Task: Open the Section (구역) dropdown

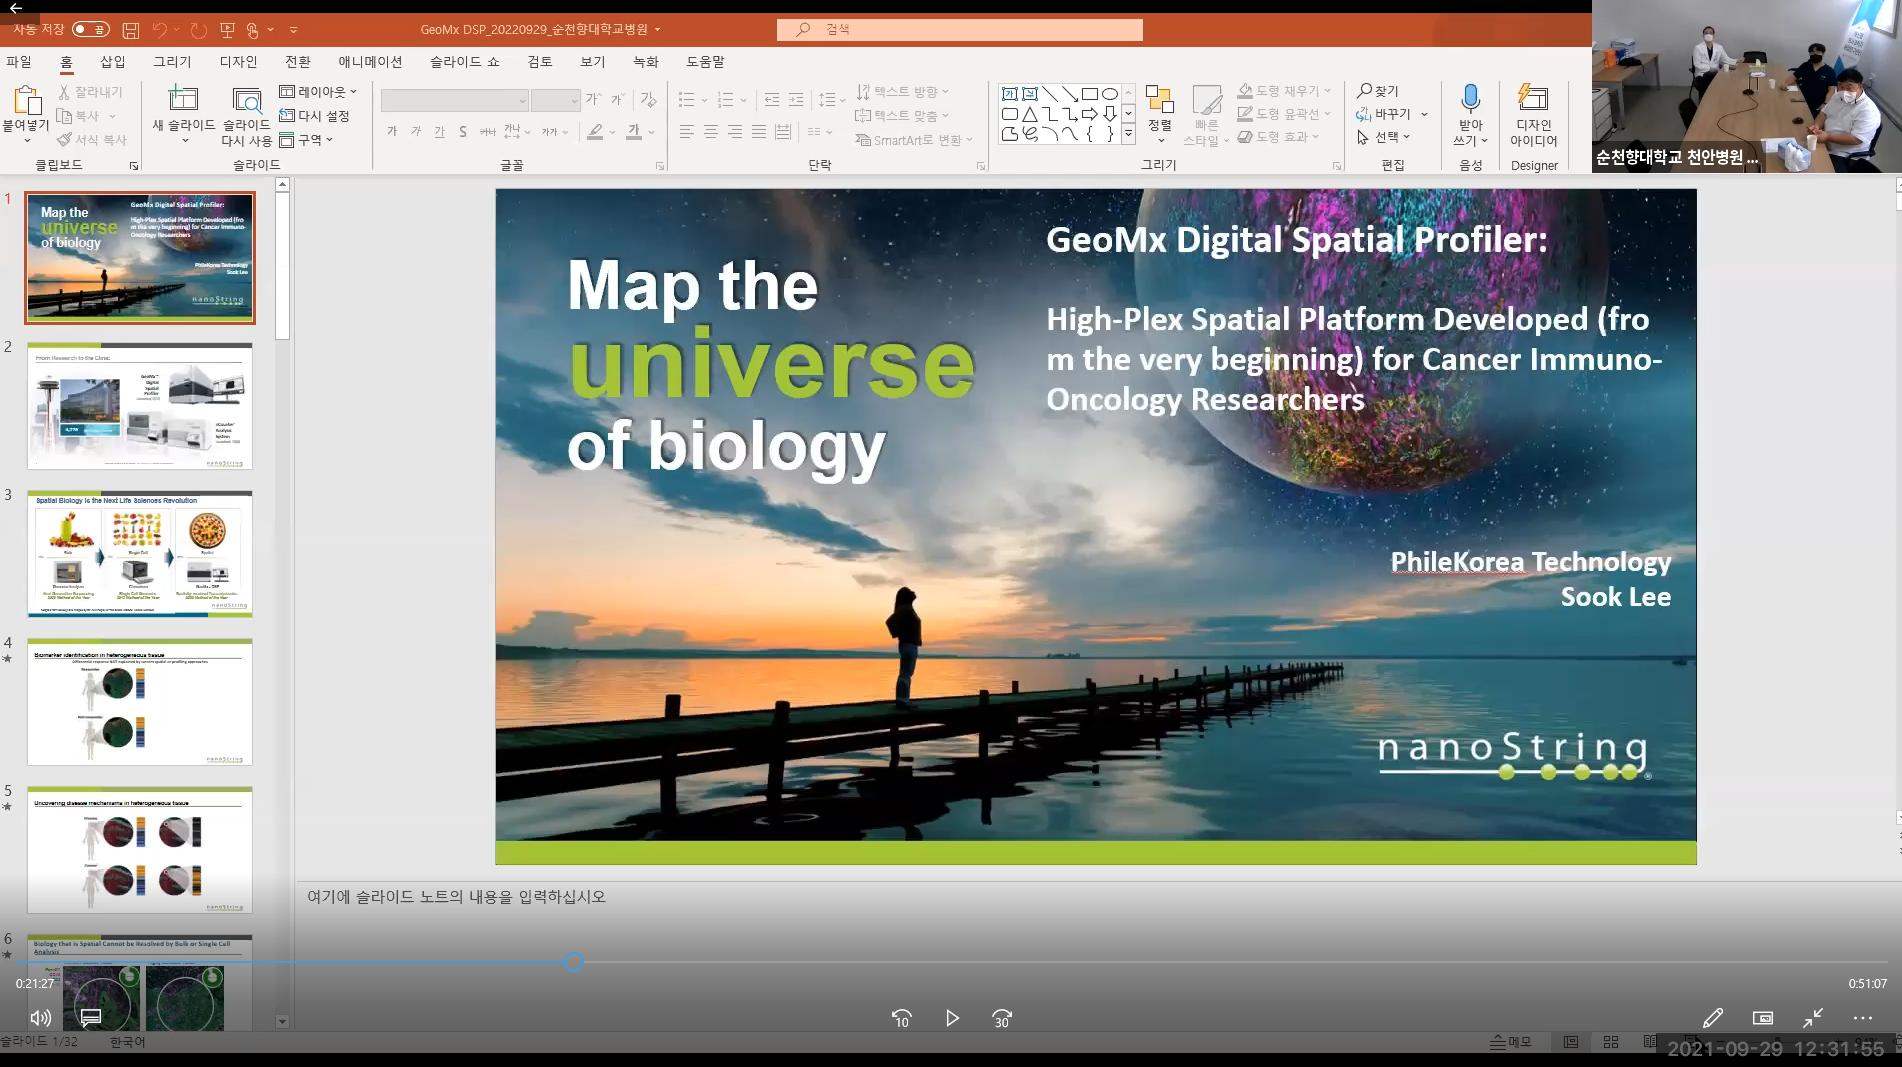Action: [306, 140]
